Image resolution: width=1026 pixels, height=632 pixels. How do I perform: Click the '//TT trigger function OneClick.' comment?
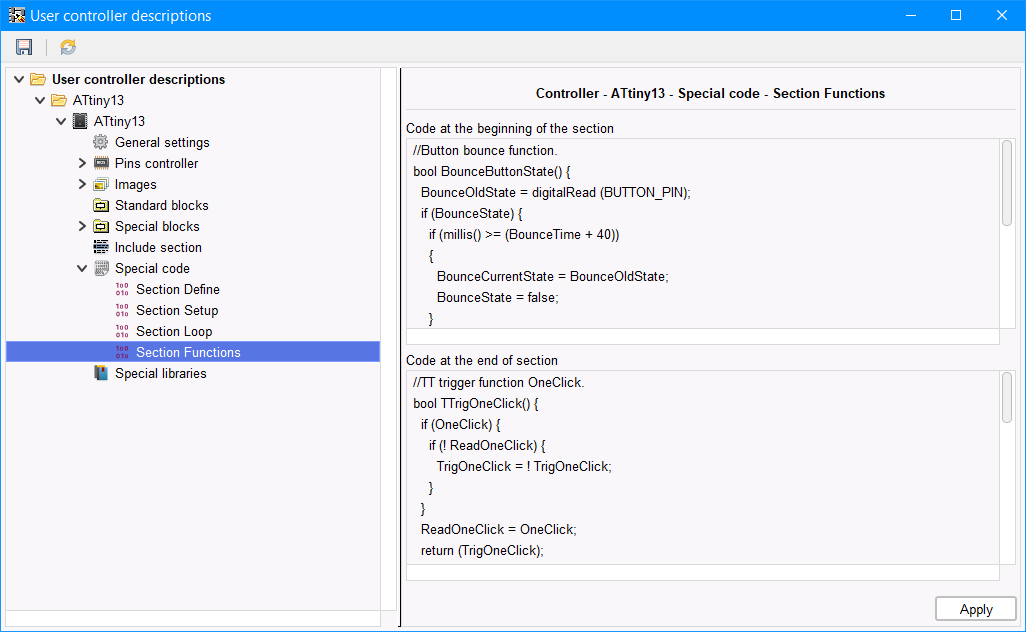point(499,382)
